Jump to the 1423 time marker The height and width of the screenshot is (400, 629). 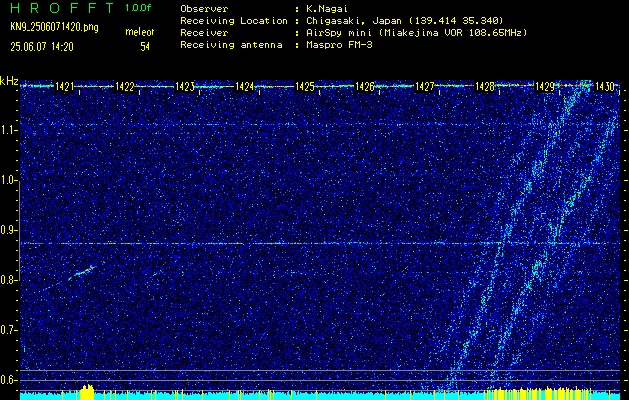pos(185,86)
